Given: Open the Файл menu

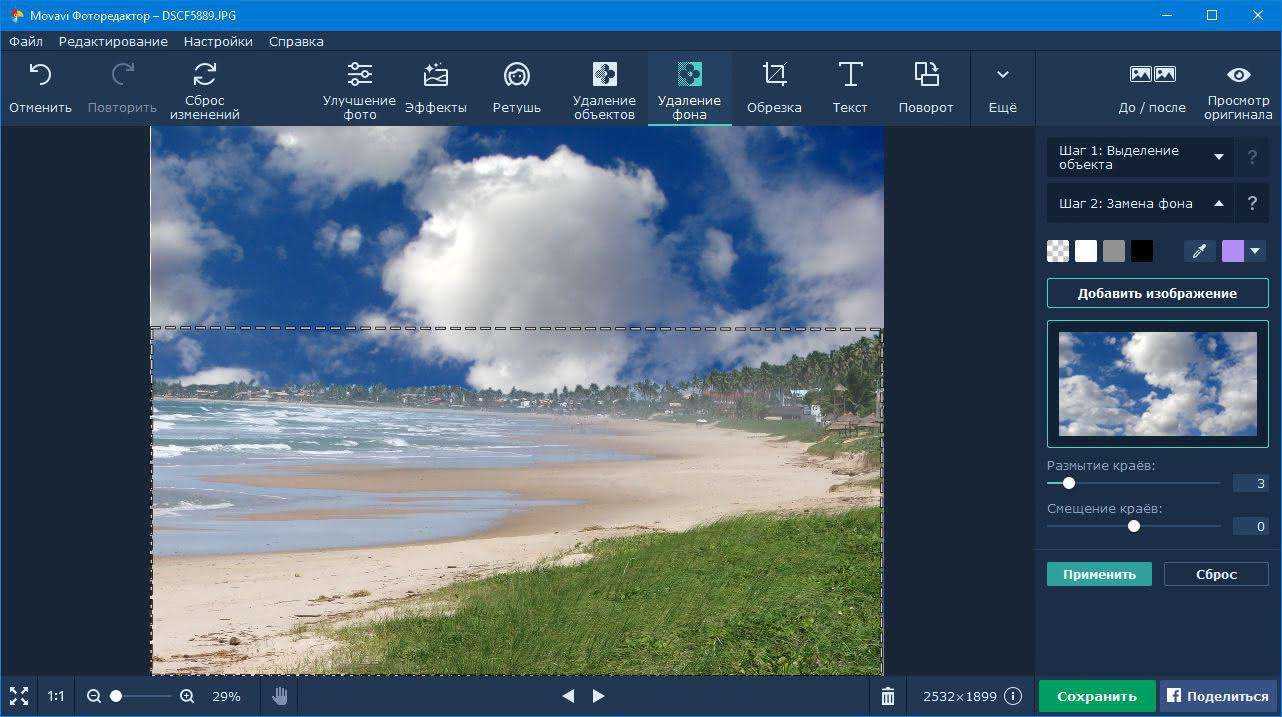Looking at the screenshot, I should (26, 42).
